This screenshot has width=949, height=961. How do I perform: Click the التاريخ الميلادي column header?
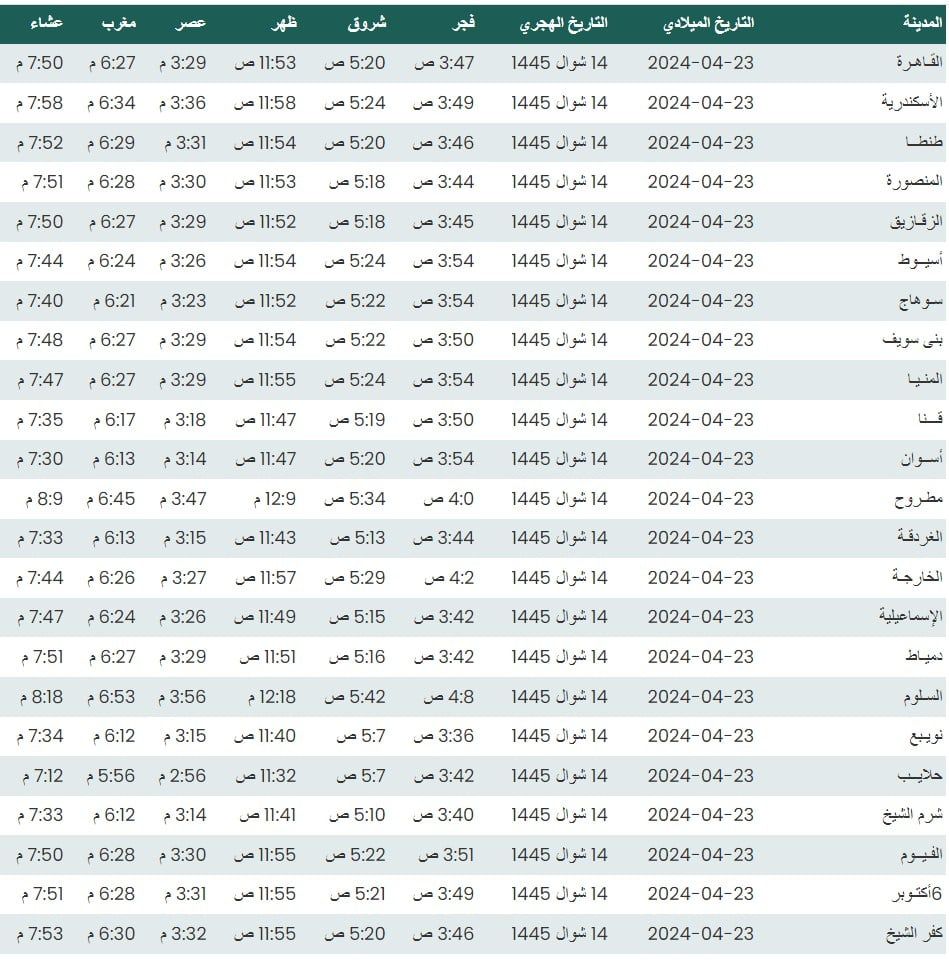click(708, 23)
